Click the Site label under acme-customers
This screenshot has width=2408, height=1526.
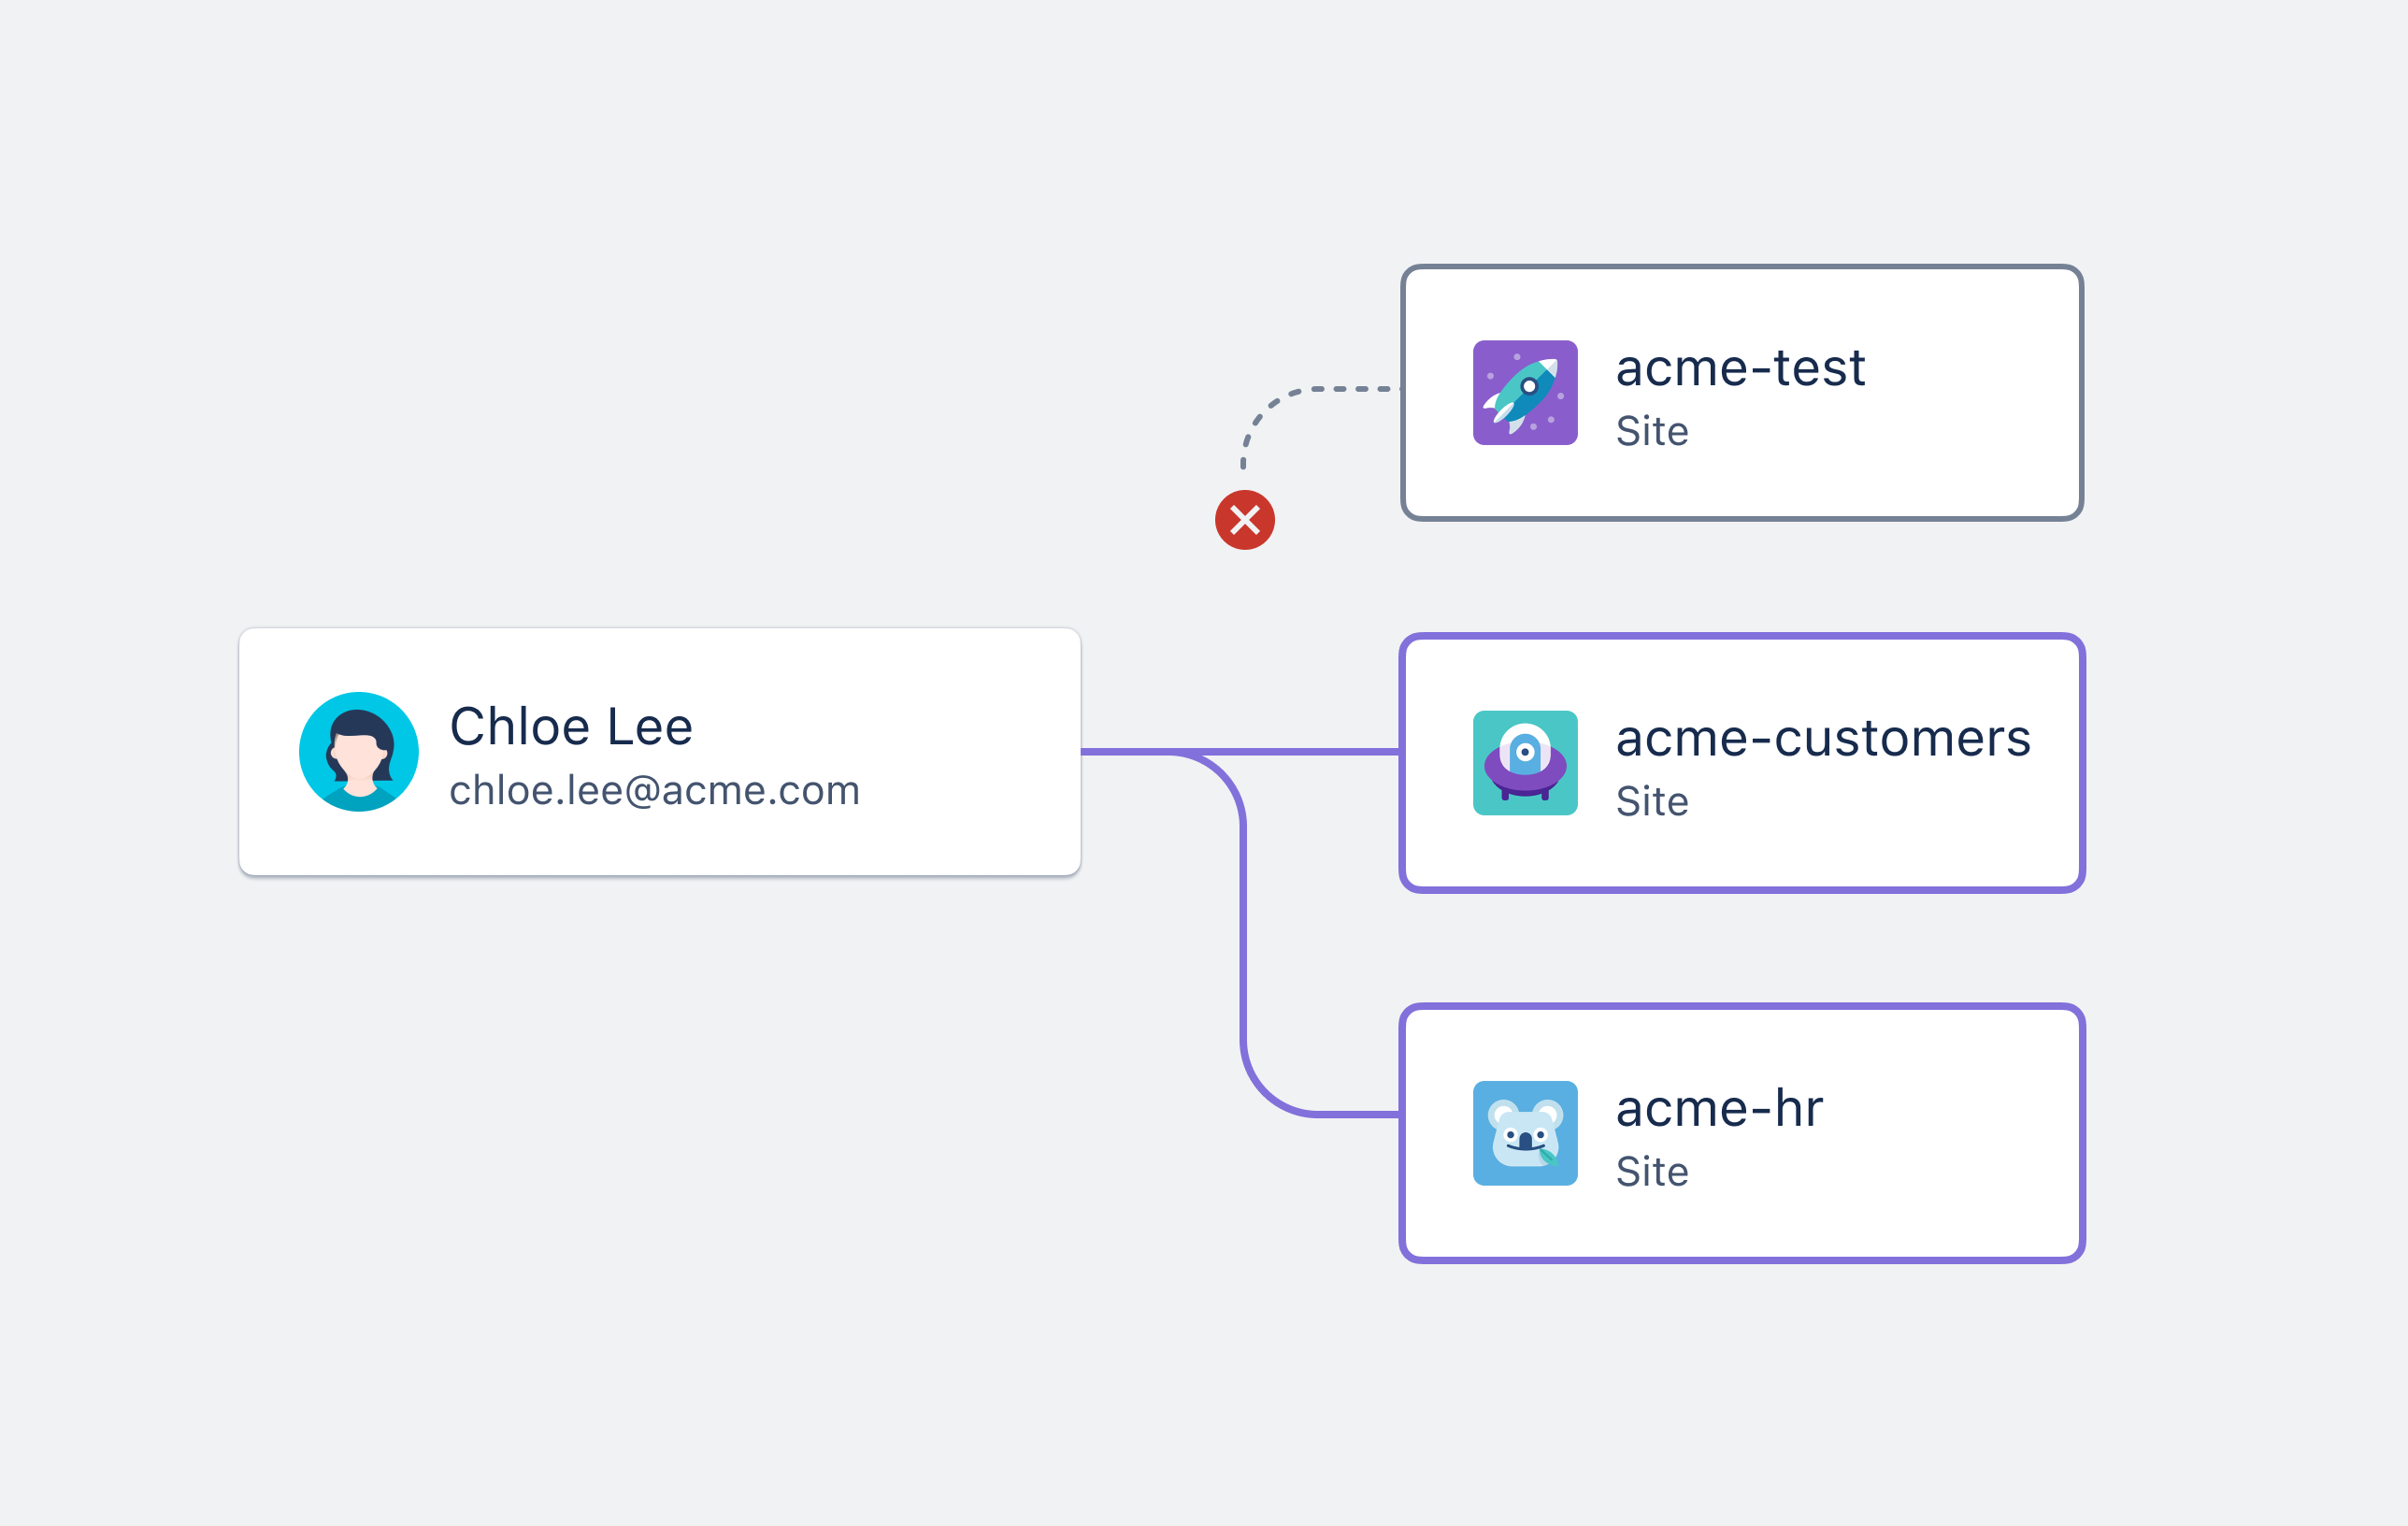[x=1652, y=801]
